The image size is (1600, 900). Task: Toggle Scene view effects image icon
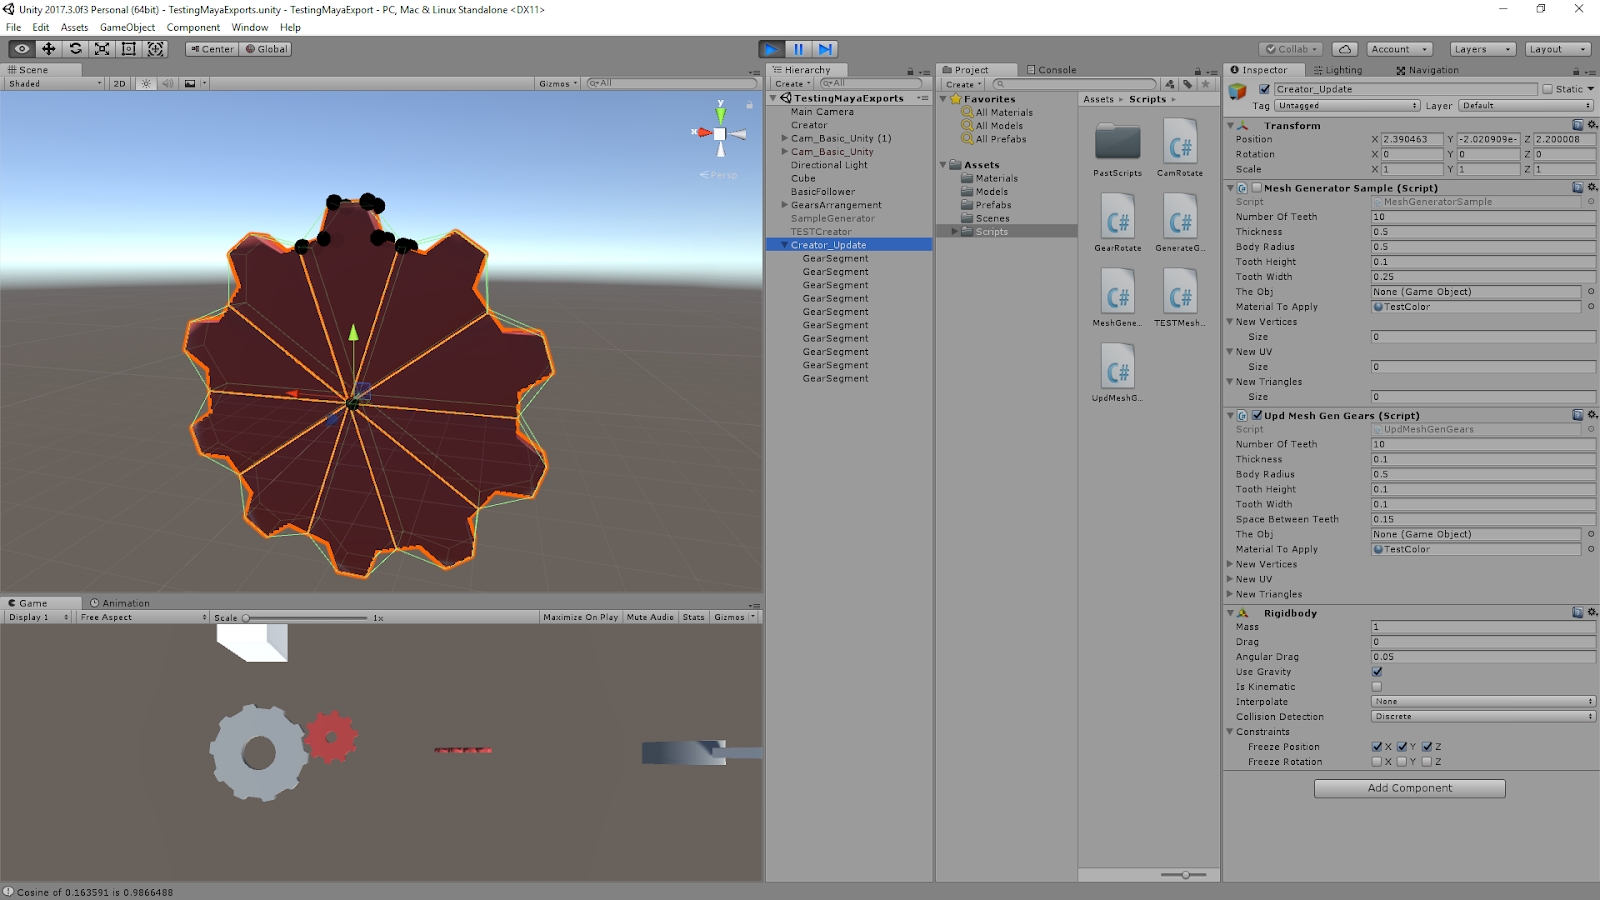190,84
